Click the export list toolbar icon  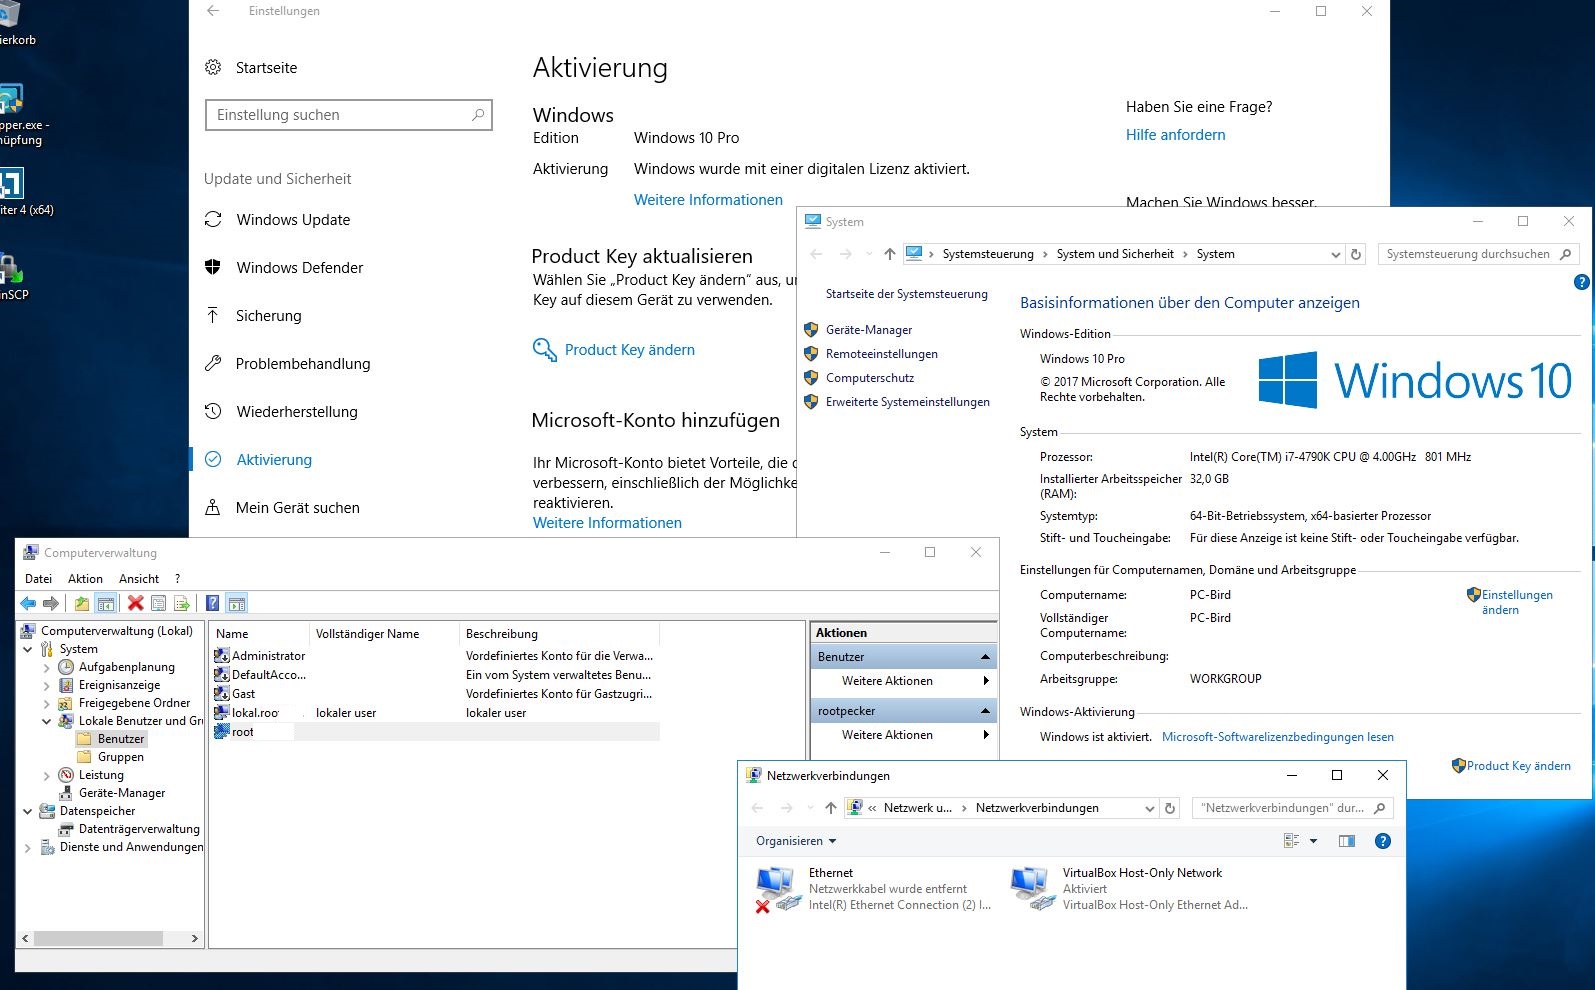[182, 603]
